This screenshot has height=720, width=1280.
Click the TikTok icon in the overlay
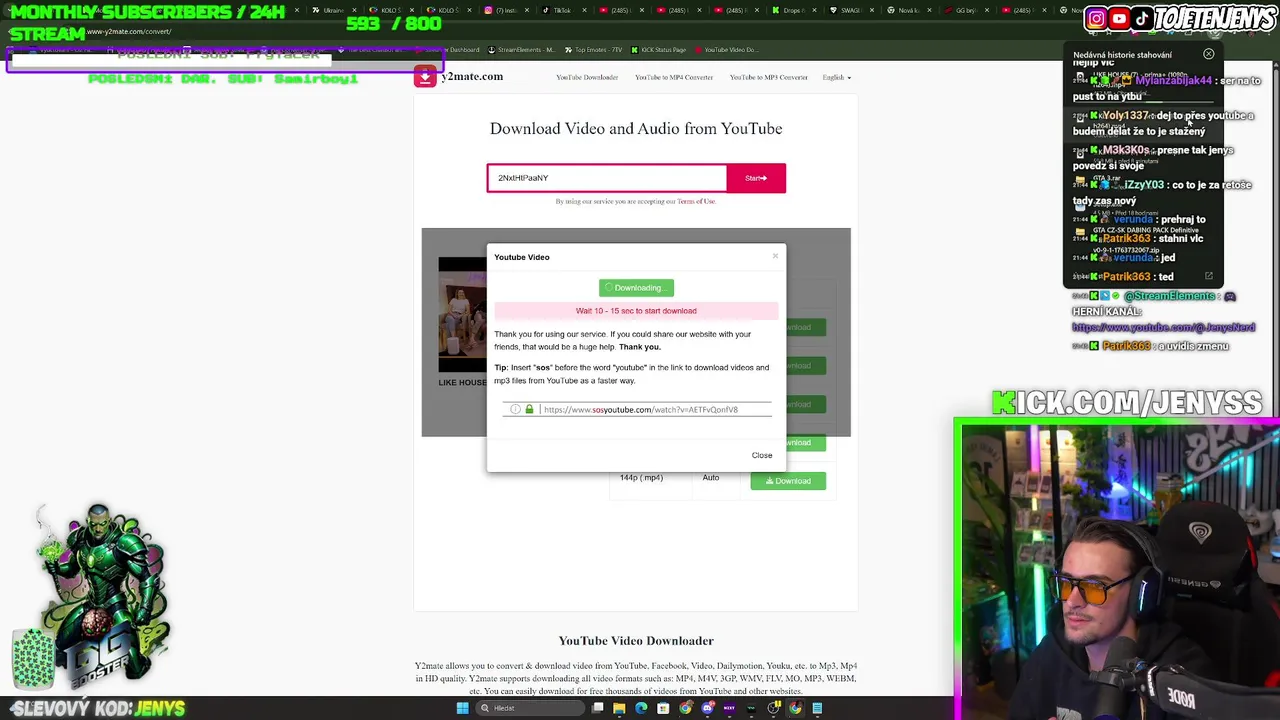[x=1142, y=18]
